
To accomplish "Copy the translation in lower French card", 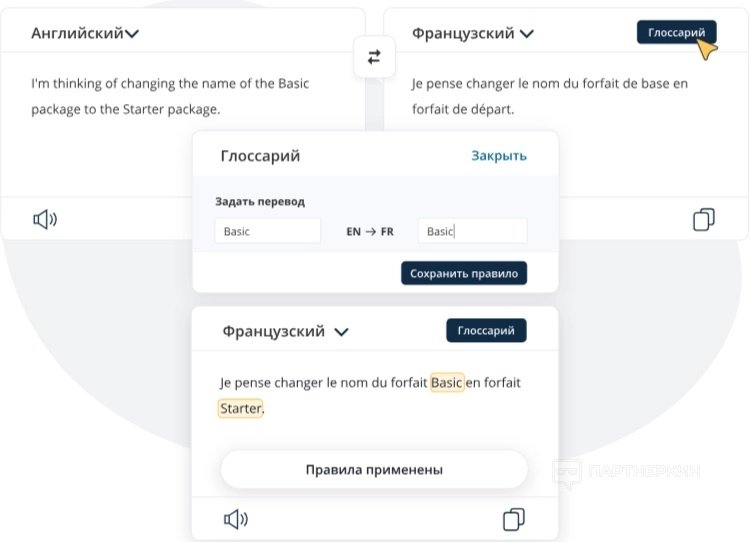I will click(x=513, y=519).
